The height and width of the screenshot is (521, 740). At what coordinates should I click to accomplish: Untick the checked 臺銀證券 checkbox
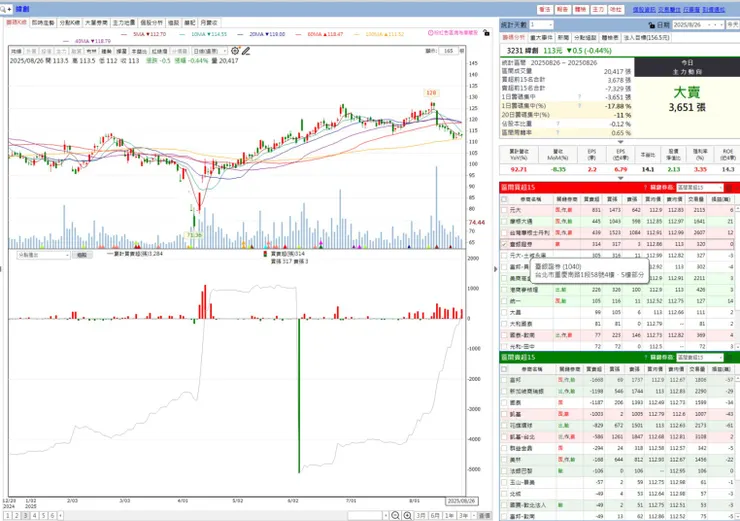(x=504, y=244)
